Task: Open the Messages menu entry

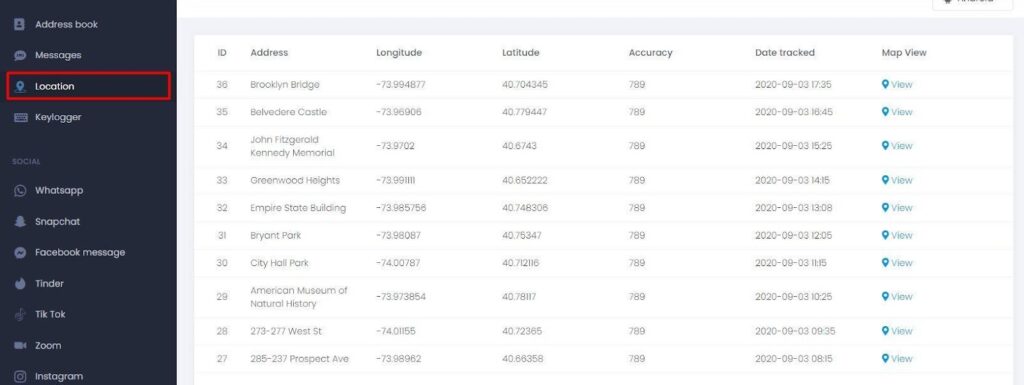Action: tap(58, 55)
